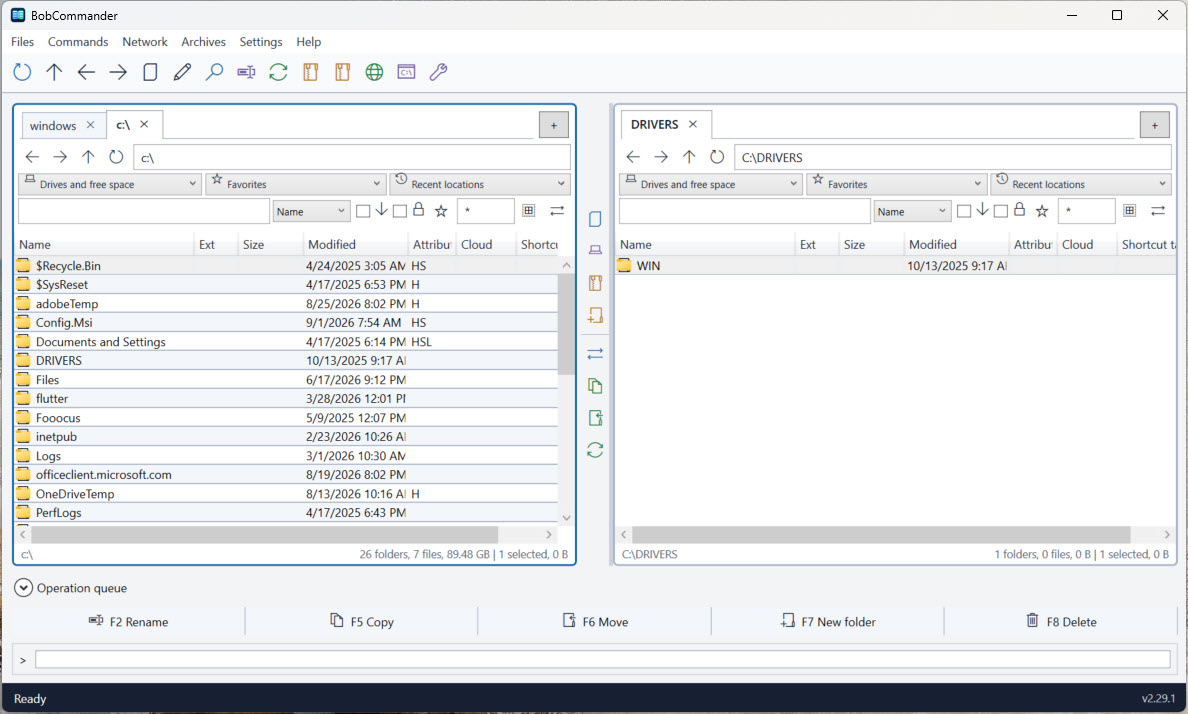Close the windows tab in left panel
This screenshot has width=1188, height=714.
(90, 125)
